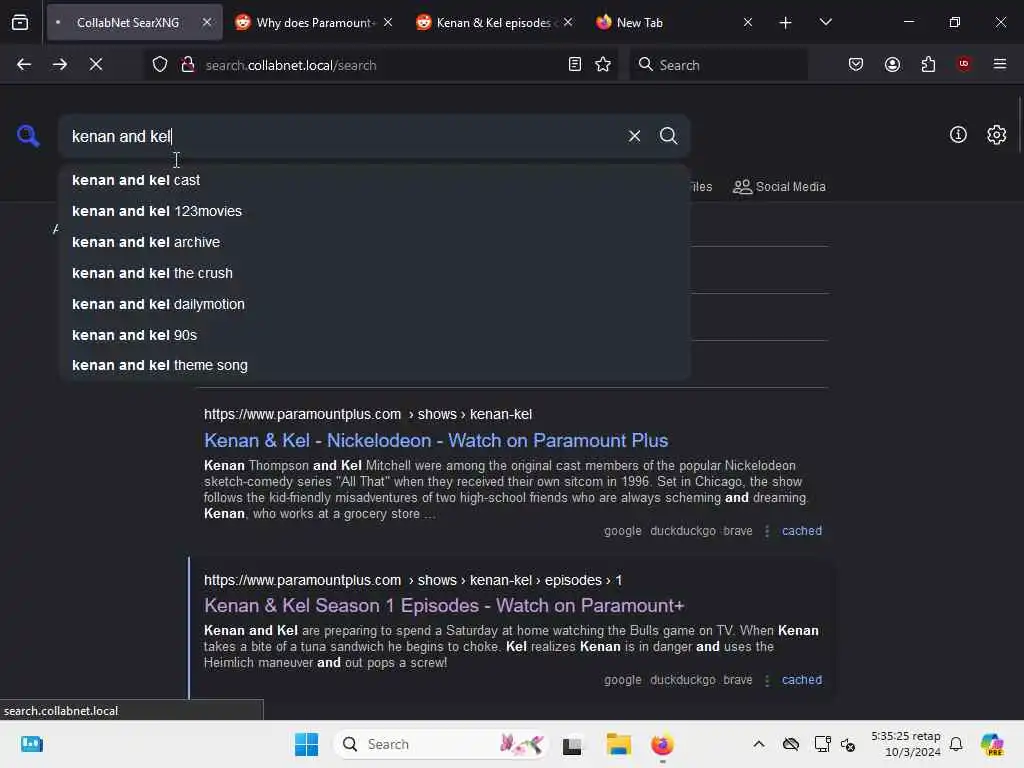This screenshot has width=1024, height=768.
Task: Open uBlock Origin extension icon
Action: tap(964, 64)
